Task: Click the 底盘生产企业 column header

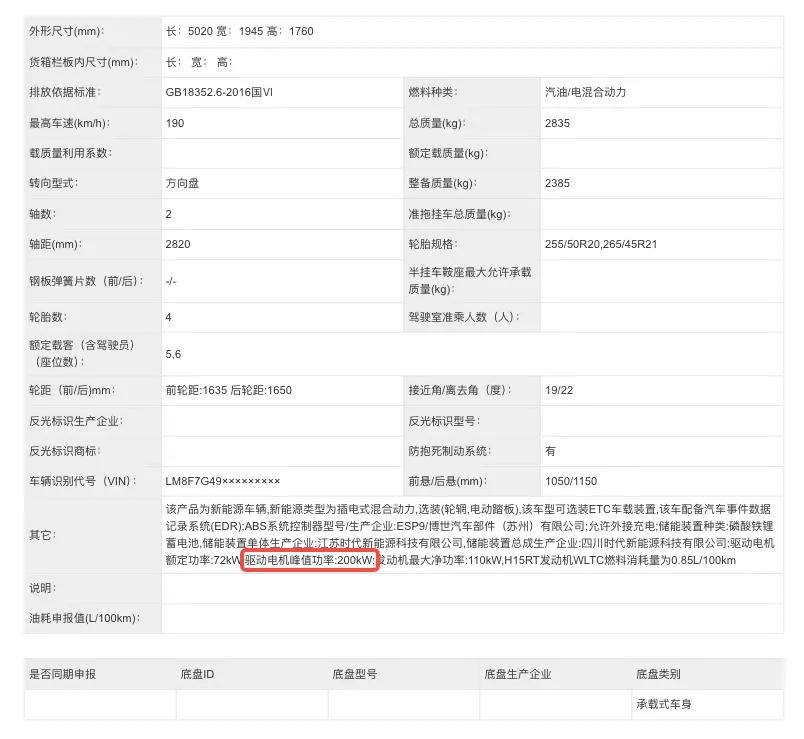Action: point(518,674)
